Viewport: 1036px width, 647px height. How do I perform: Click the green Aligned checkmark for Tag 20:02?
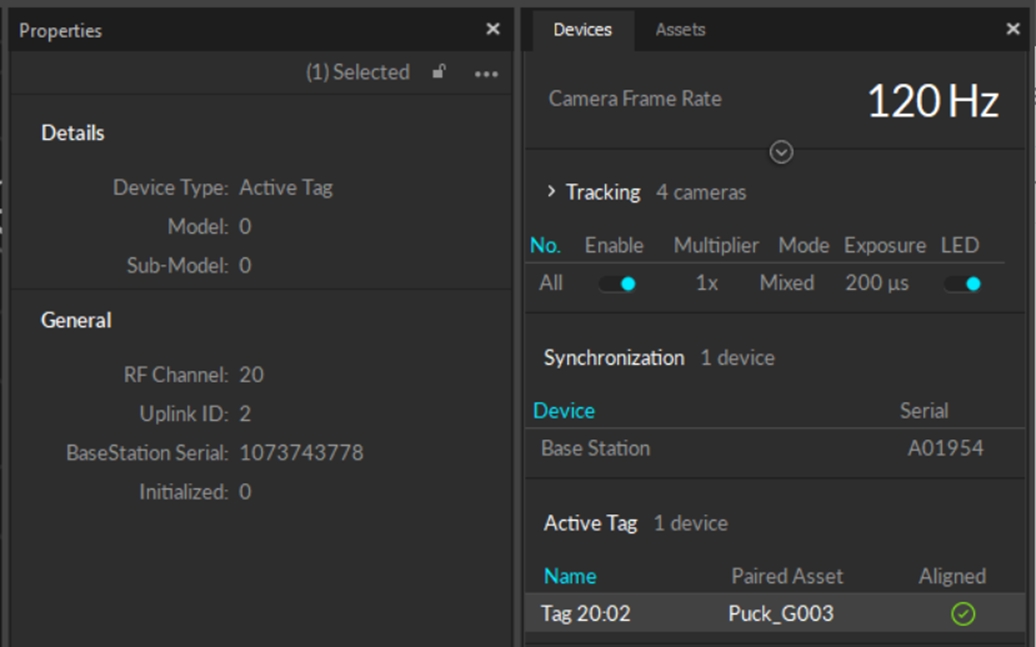point(962,613)
